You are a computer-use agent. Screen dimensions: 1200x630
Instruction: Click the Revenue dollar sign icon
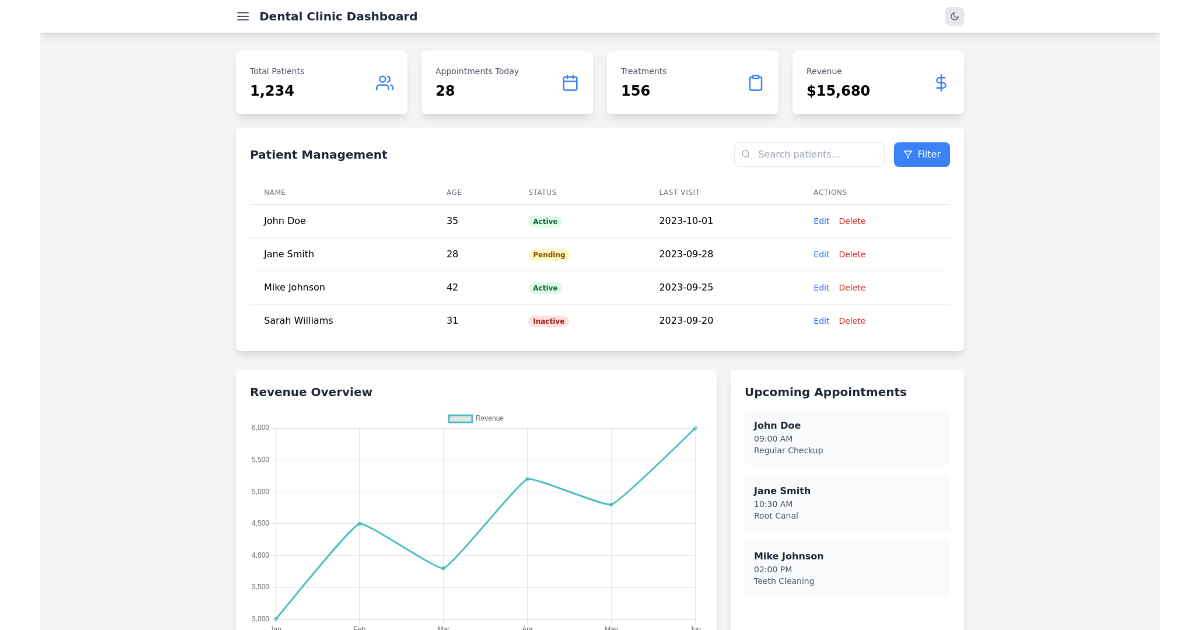coord(940,83)
